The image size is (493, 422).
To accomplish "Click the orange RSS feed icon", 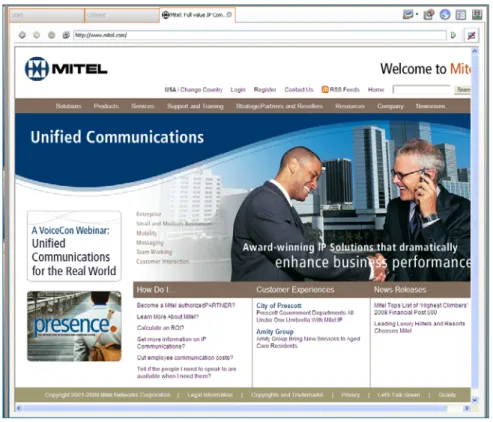I will pyautogui.click(x=325, y=89).
